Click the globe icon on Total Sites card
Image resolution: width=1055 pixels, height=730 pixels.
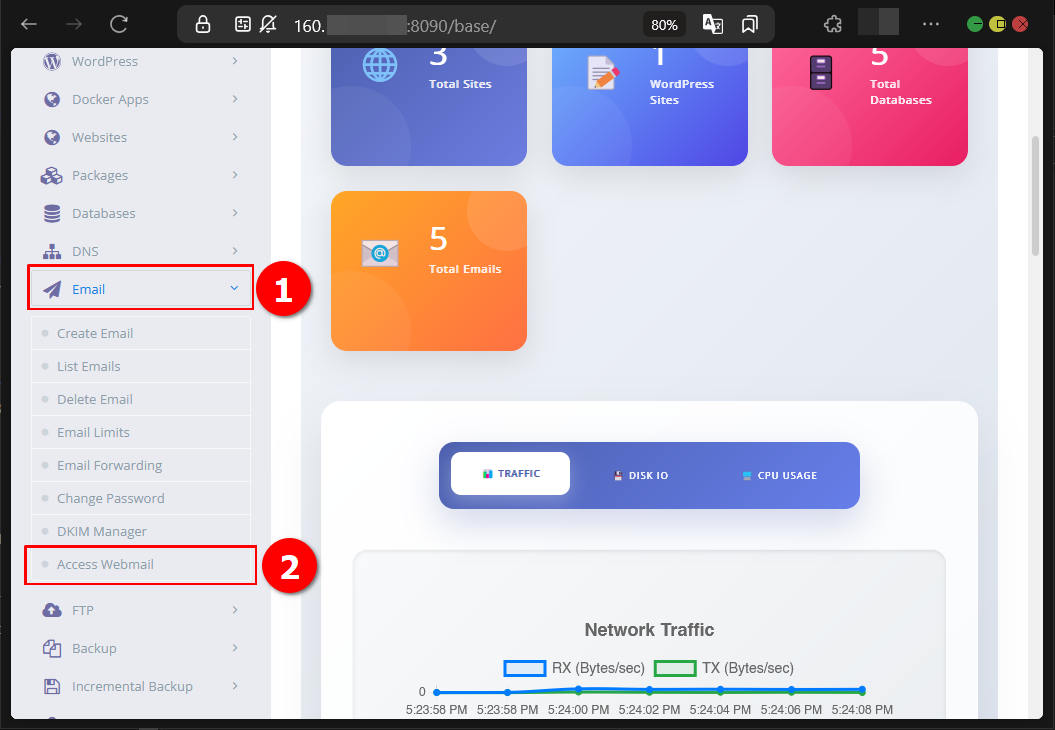(380, 65)
